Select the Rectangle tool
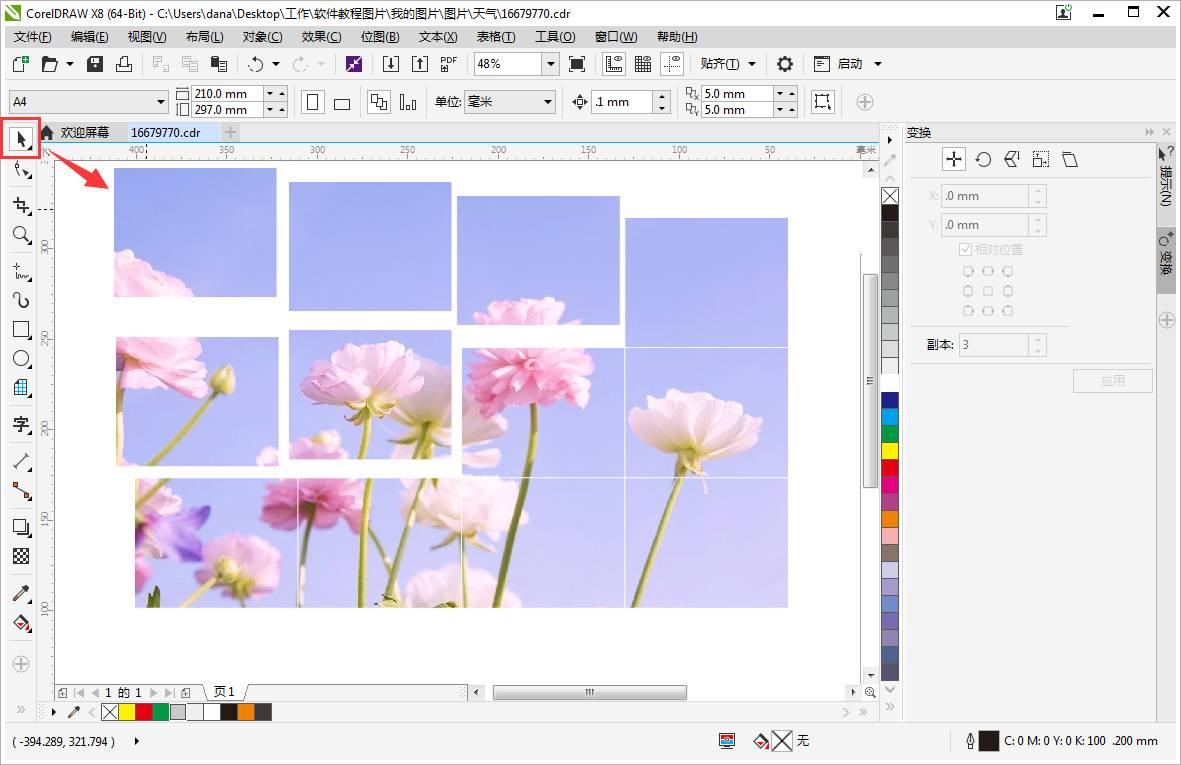The image size is (1181, 765). click(x=21, y=330)
